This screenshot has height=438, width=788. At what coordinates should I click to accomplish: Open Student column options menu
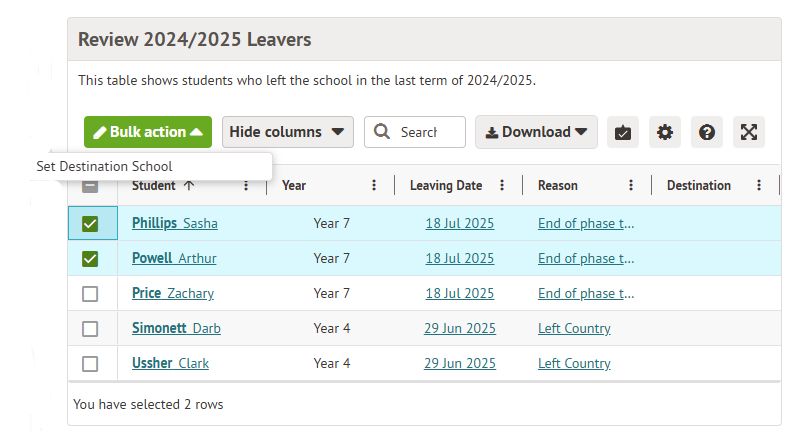(246, 185)
